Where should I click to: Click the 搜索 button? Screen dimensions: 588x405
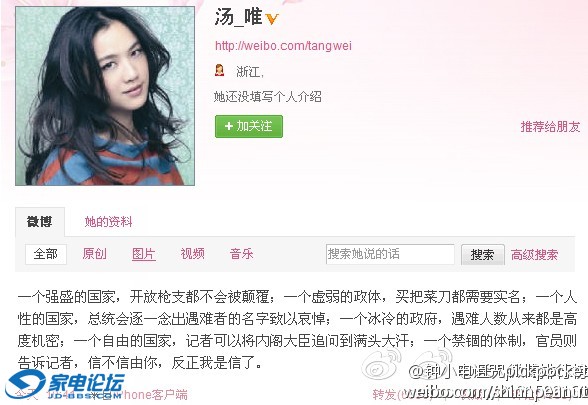click(483, 255)
